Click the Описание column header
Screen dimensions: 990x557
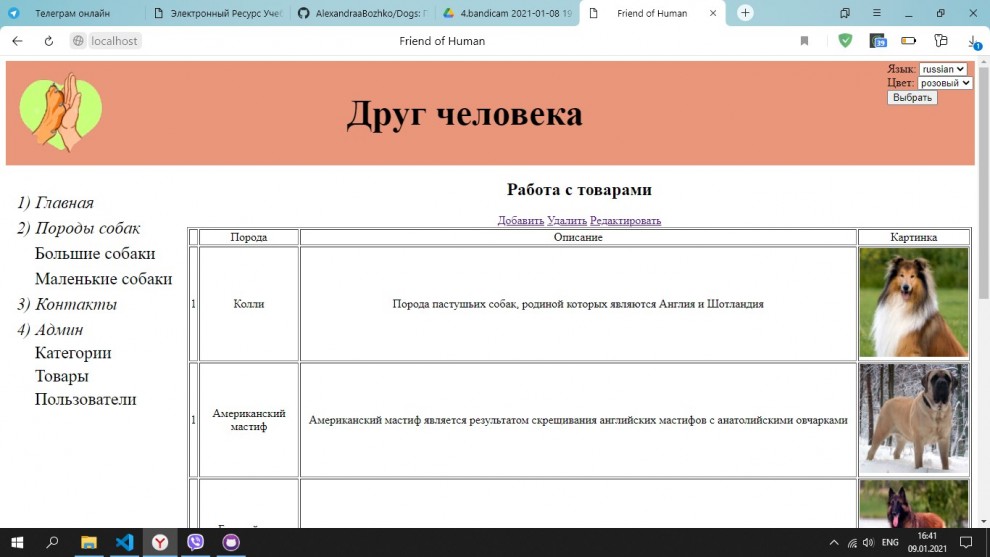click(x=578, y=237)
